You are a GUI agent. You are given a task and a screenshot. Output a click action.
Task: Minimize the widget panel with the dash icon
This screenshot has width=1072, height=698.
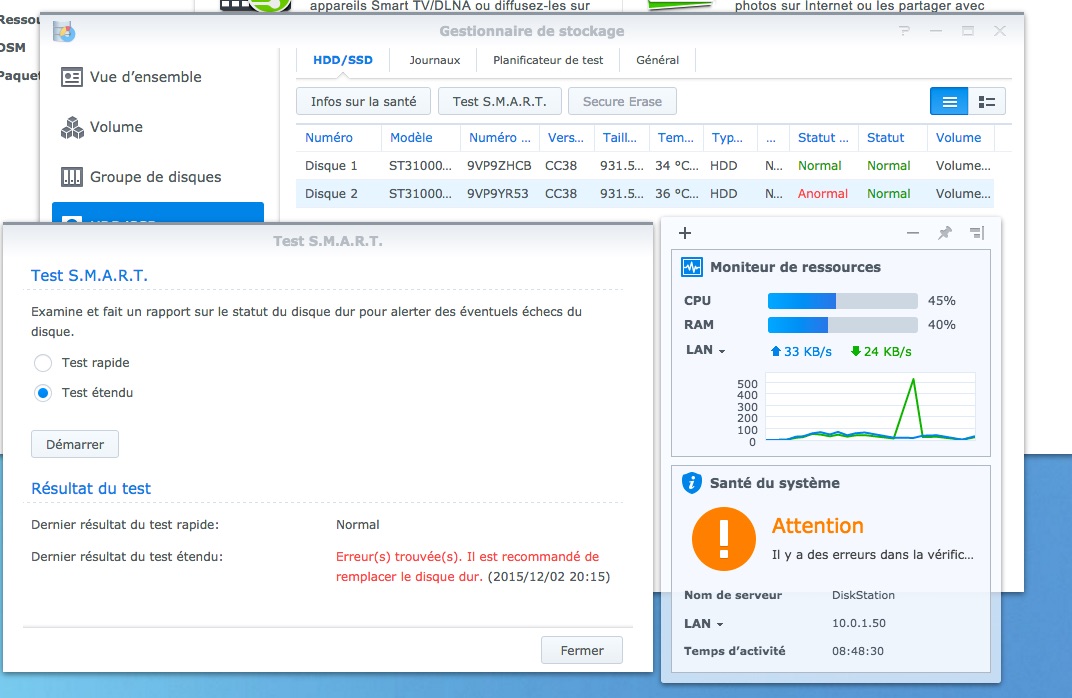913,233
